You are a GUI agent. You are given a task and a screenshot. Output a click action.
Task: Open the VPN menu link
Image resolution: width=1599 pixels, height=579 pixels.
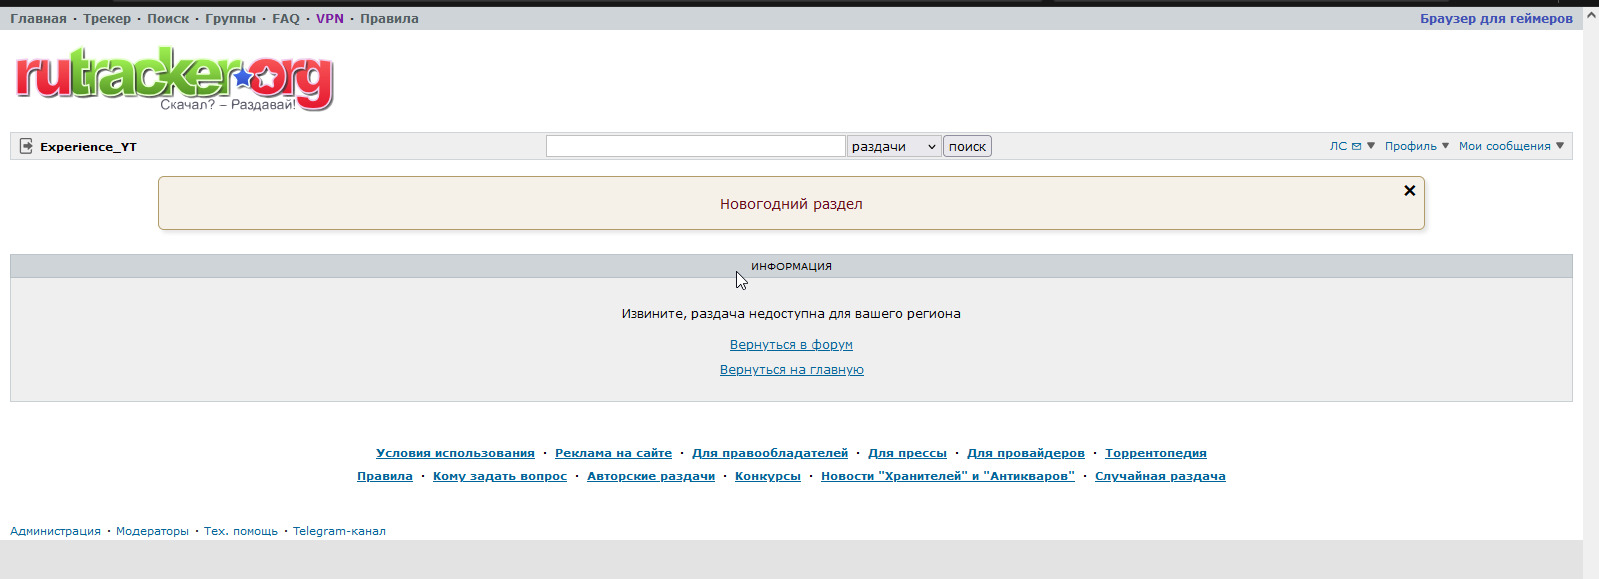coord(330,18)
